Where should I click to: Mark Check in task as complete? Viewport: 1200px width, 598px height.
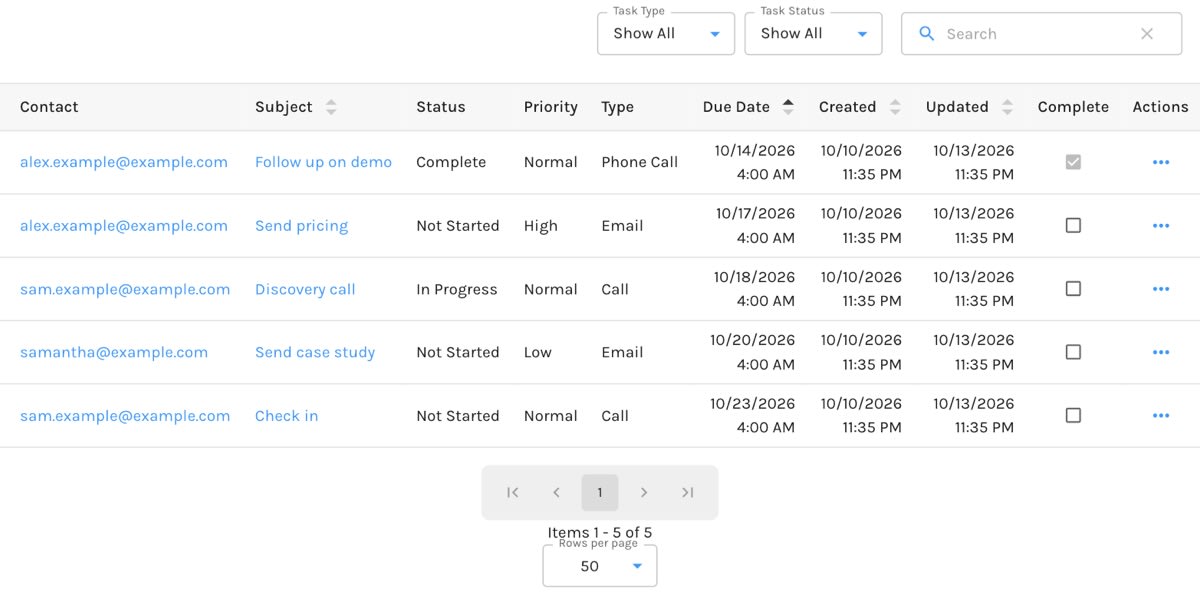click(x=1073, y=416)
